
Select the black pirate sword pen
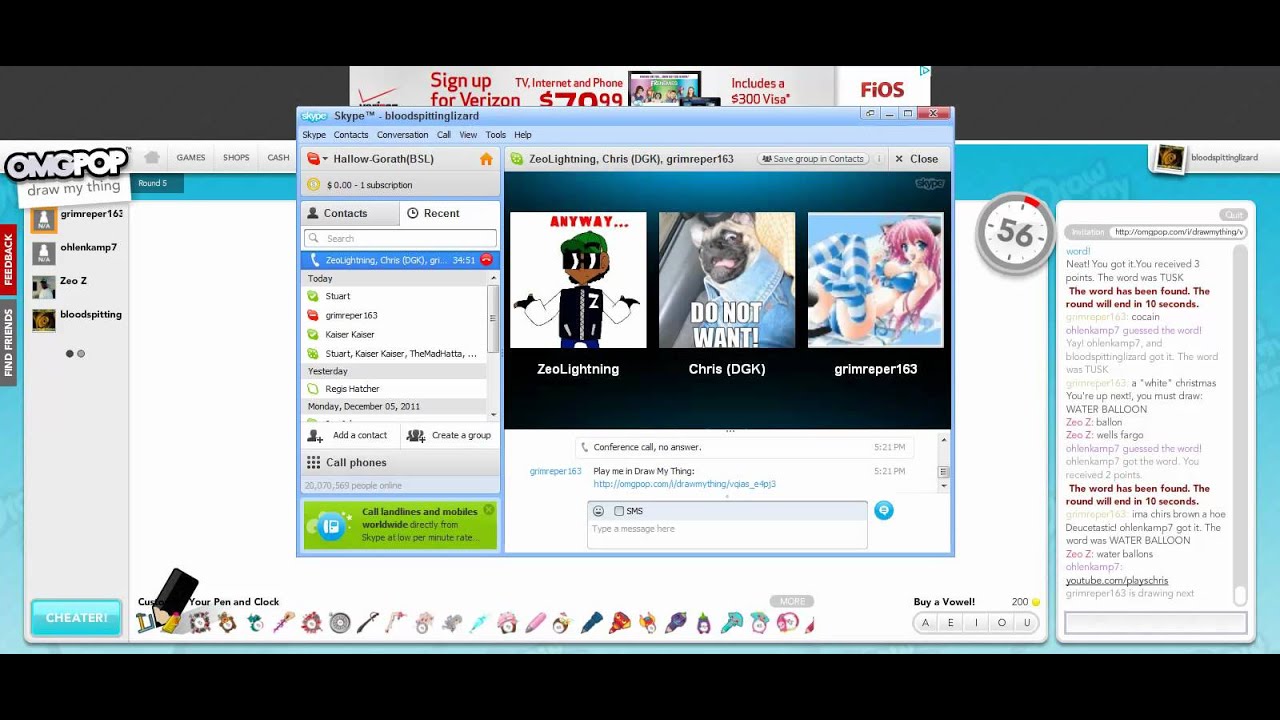(x=368, y=623)
